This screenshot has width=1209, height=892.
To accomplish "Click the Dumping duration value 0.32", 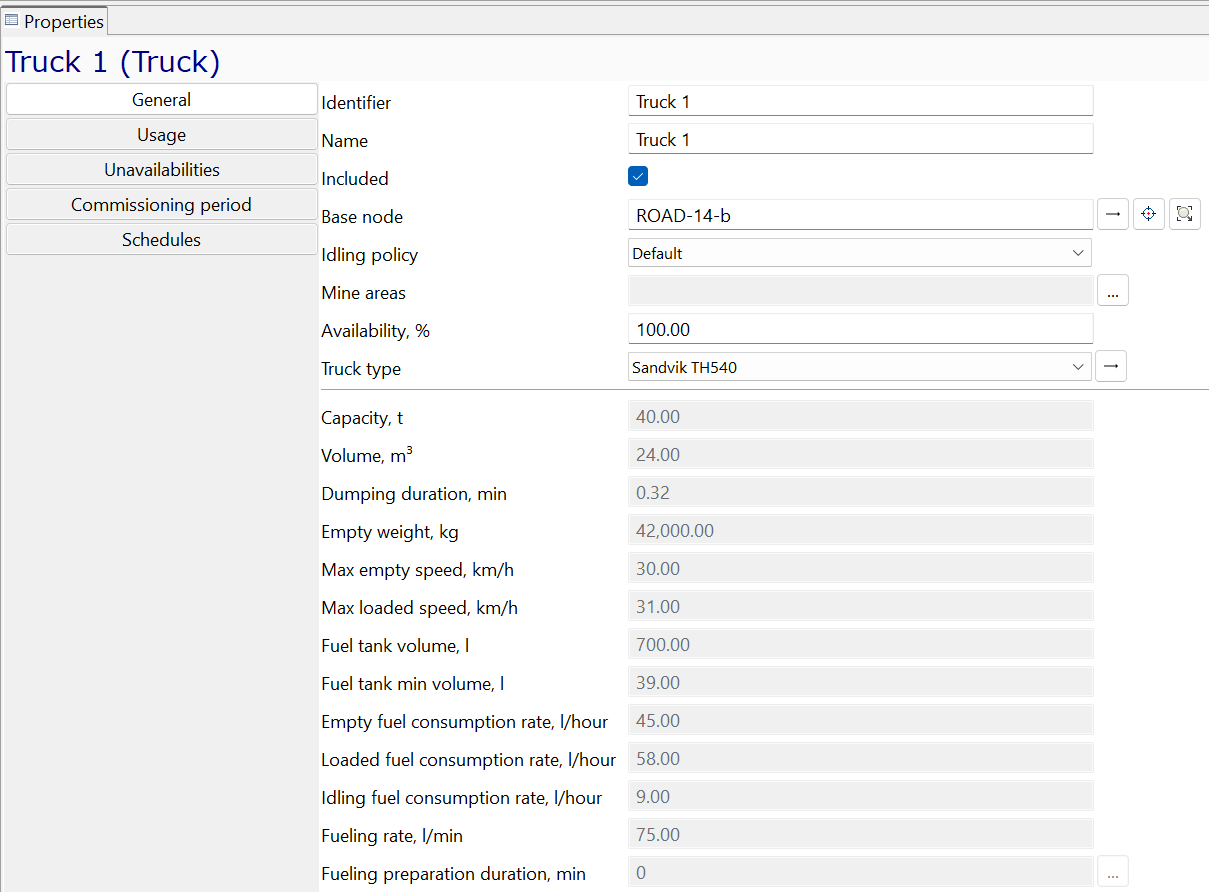I will 860,492.
